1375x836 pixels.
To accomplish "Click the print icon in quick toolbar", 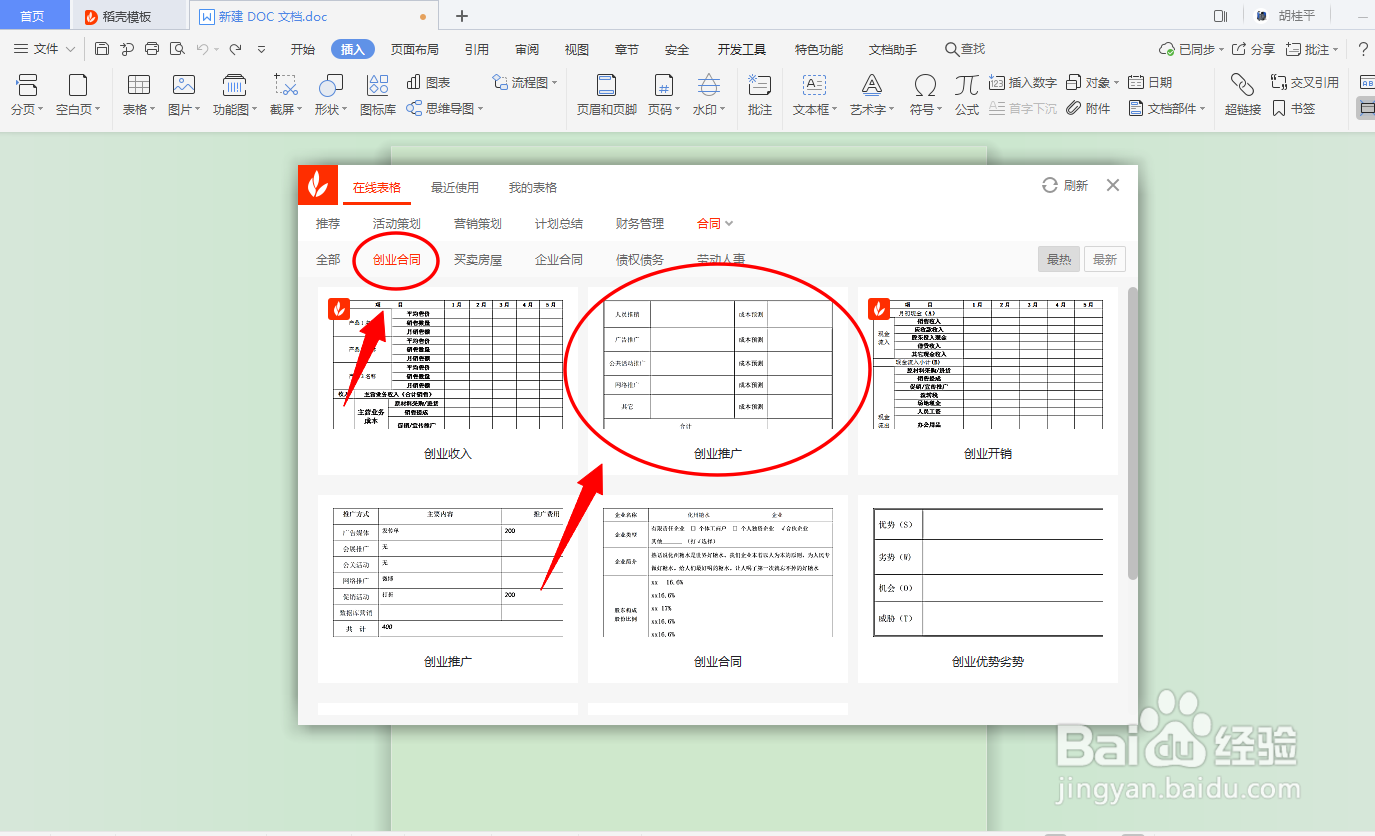I will 152,49.
